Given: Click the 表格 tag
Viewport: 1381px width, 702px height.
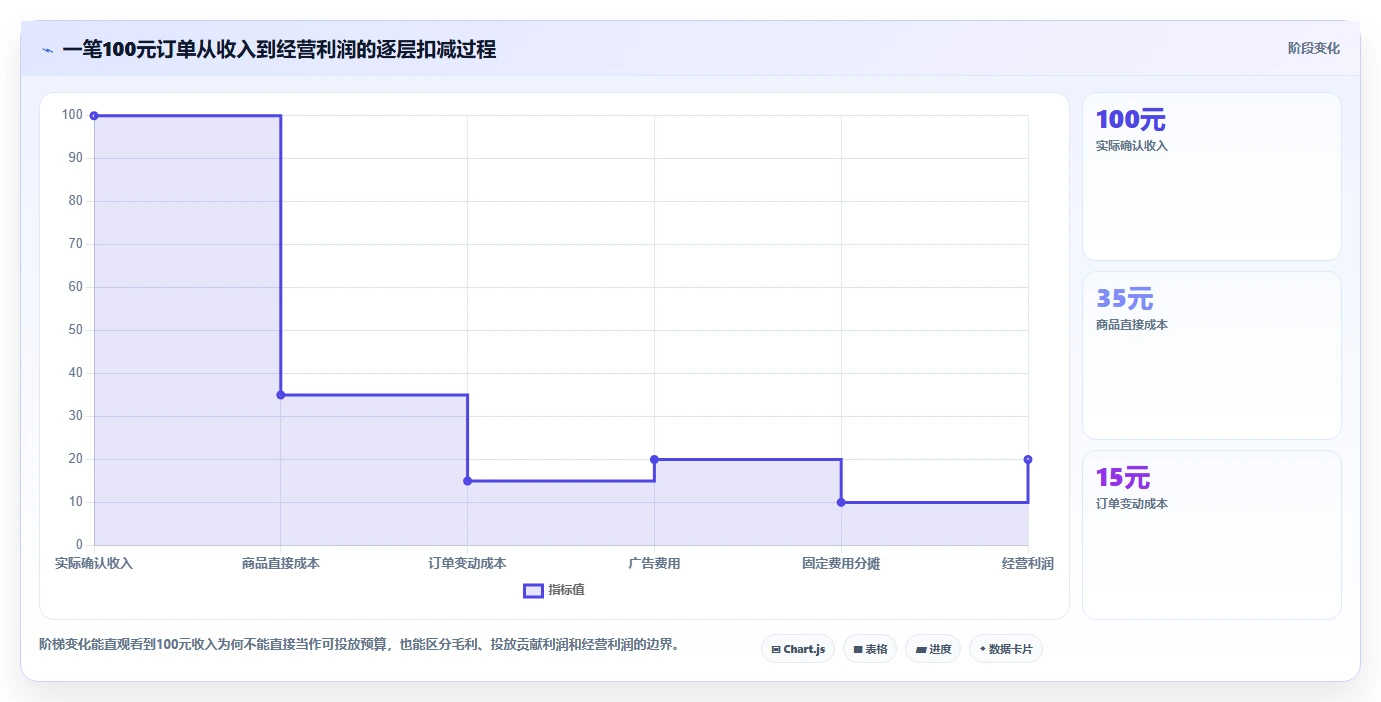Looking at the screenshot, I should coord(870,649).
